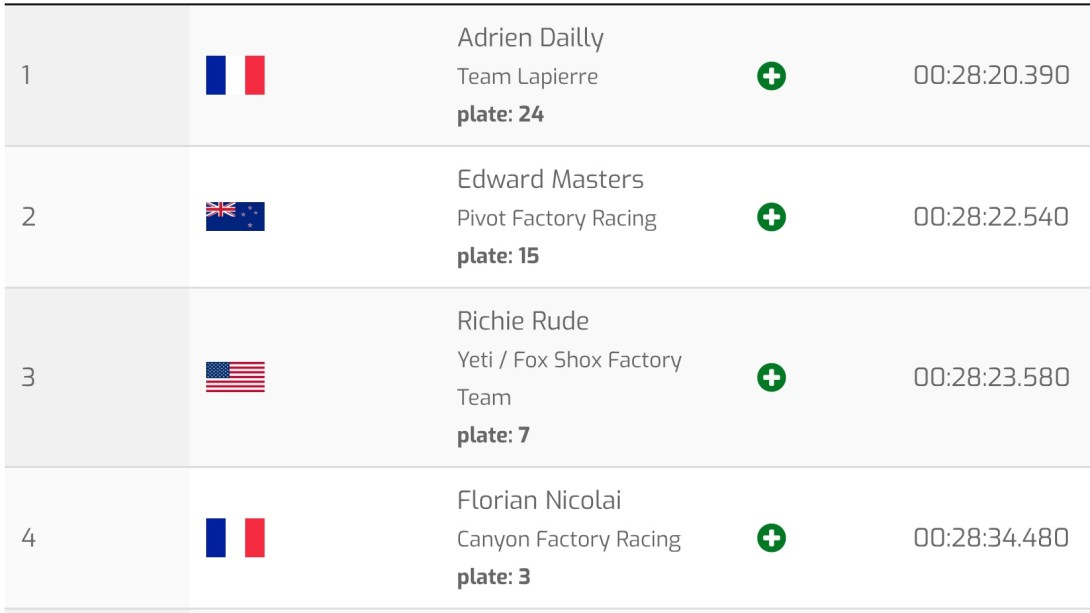The height and width of the screenshot is (613, 1090).
Task: Select the Richie Rude name
Action: [x=523, y=321]
